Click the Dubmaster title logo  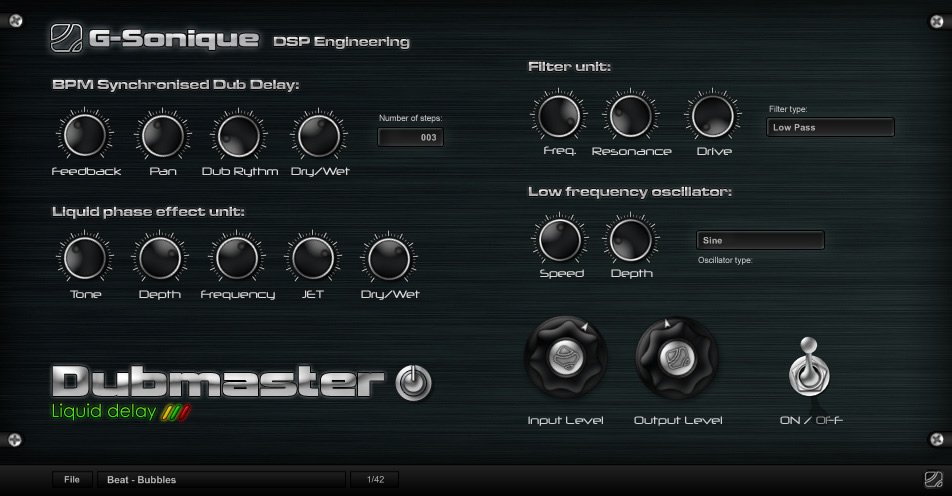tap(218, 381)
